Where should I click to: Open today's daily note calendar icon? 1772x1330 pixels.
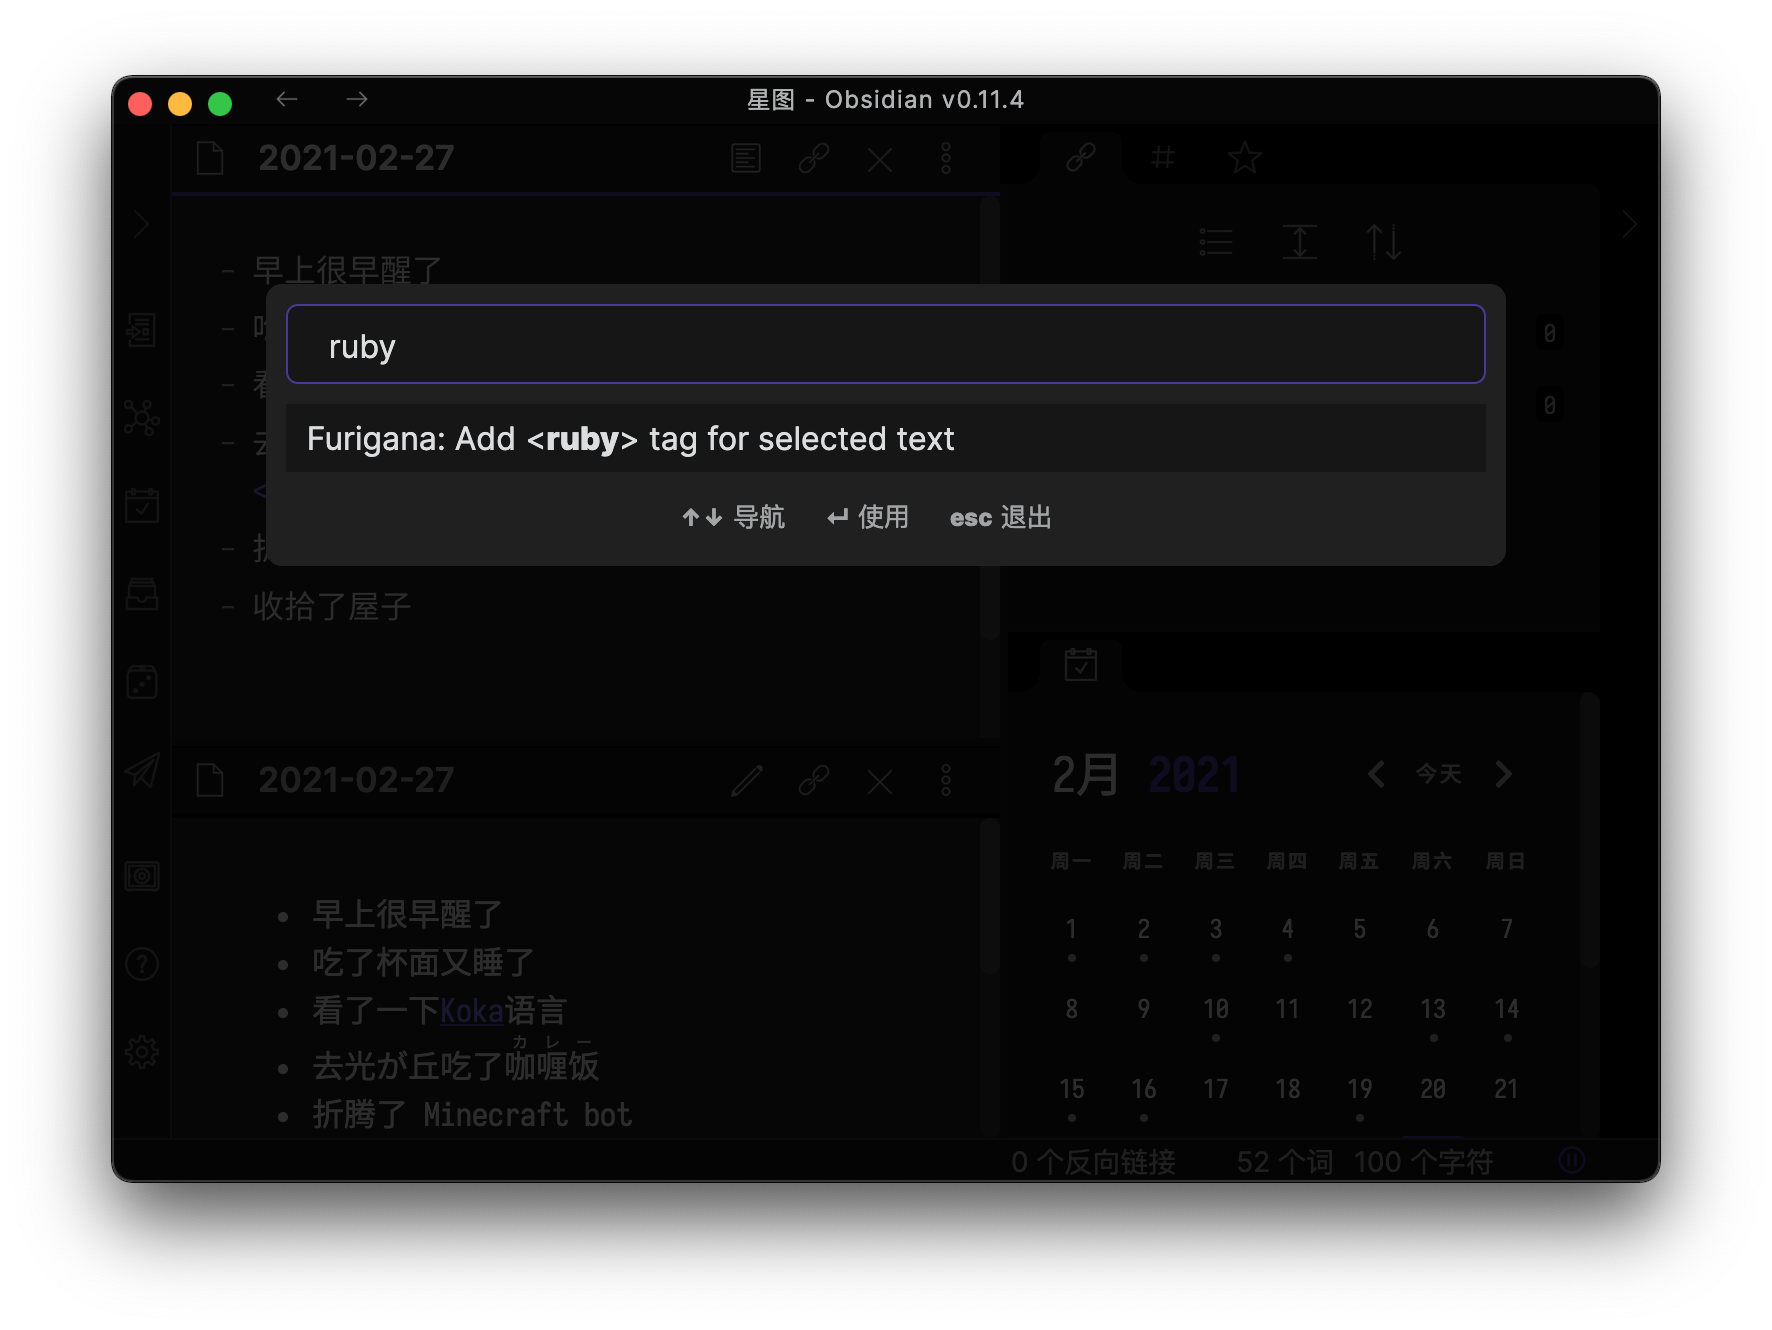pyautogui.click(x=143, y=505)
